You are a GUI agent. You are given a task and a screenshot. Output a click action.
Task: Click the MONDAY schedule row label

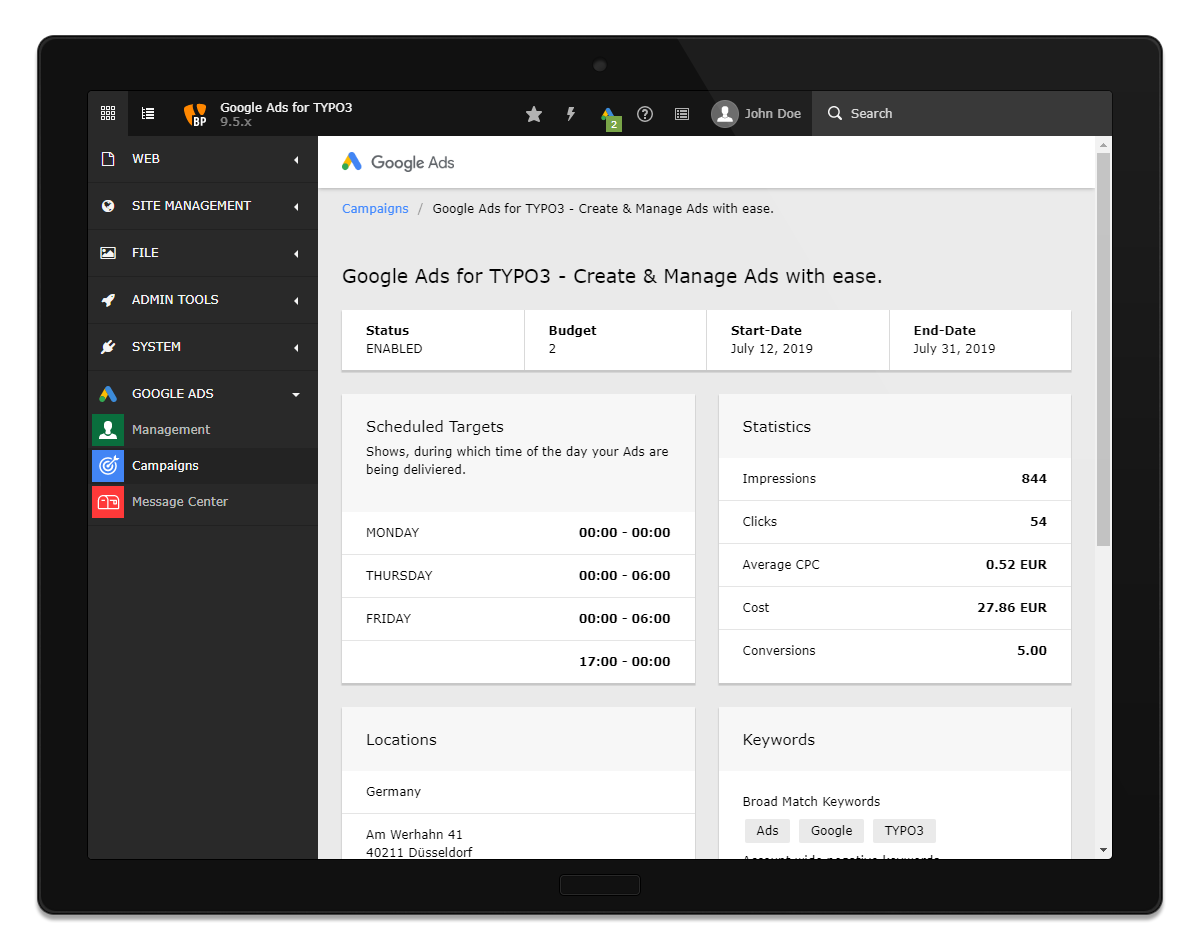pyautogui.click(x=392, y=533)
